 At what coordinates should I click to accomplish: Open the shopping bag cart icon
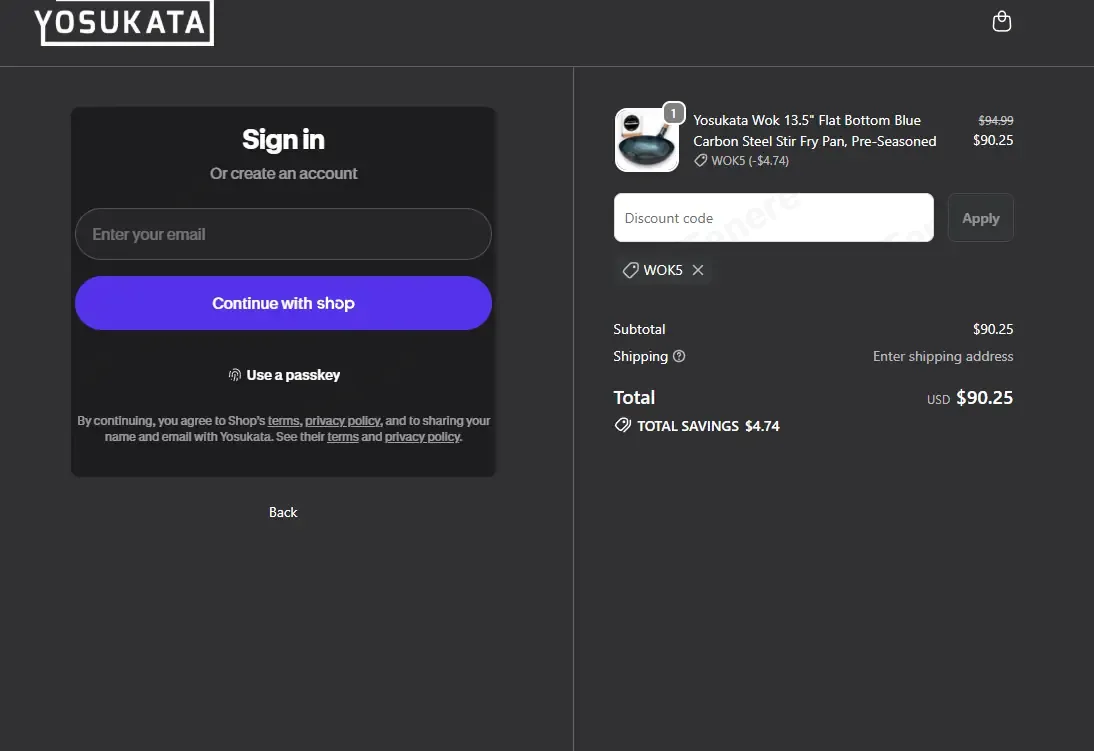1001,22
